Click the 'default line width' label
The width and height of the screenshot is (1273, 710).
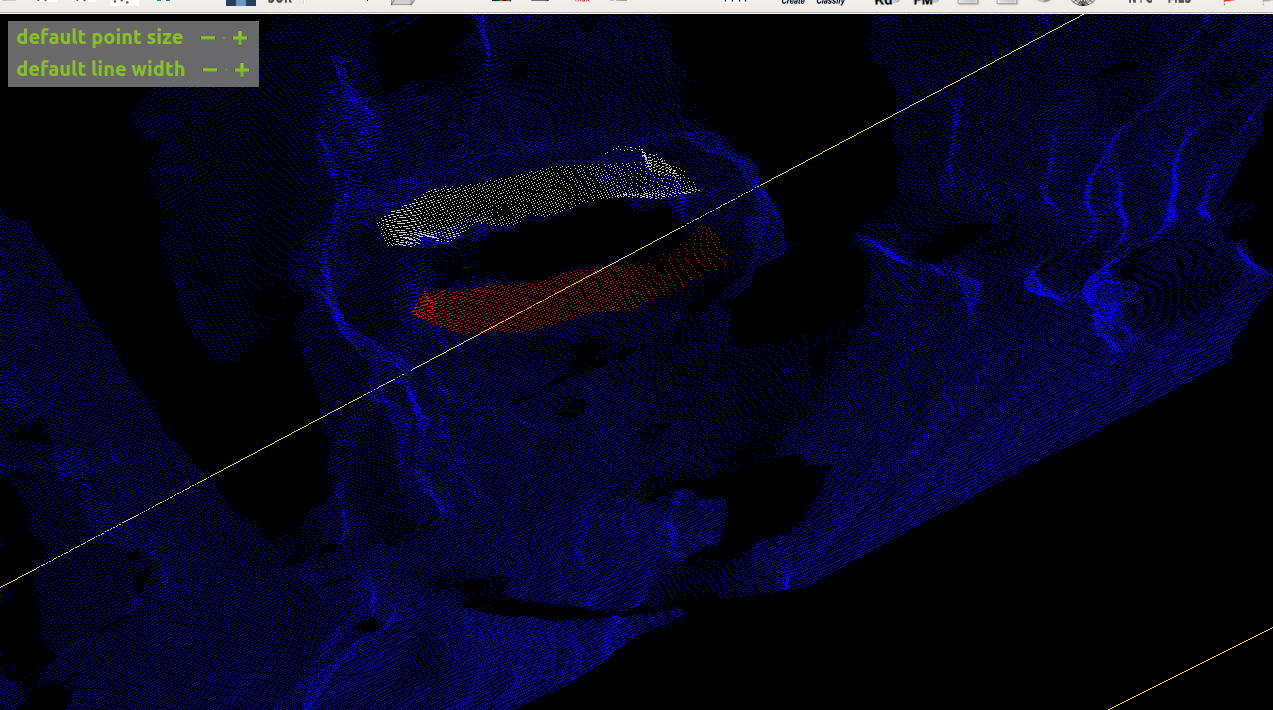pyautogui.click(x=101, y=69)
